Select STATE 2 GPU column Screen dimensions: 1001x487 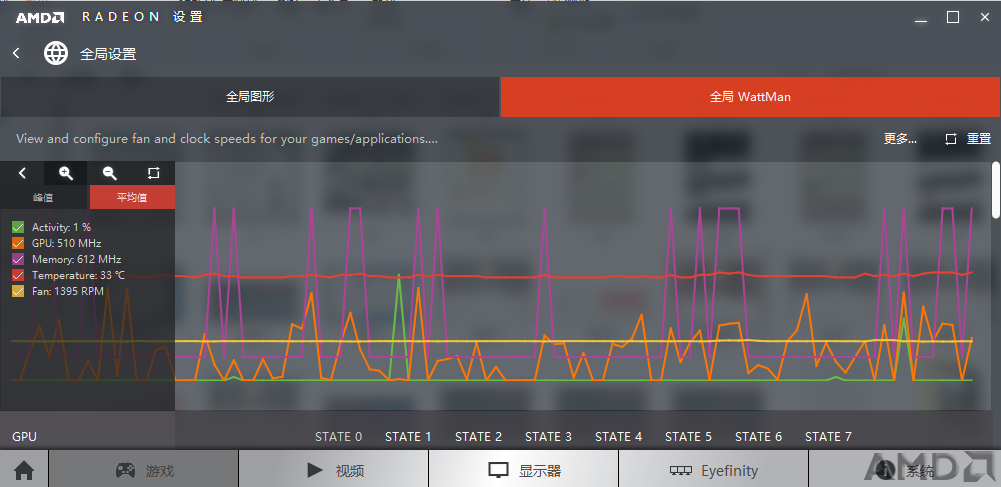click(478, 437)
